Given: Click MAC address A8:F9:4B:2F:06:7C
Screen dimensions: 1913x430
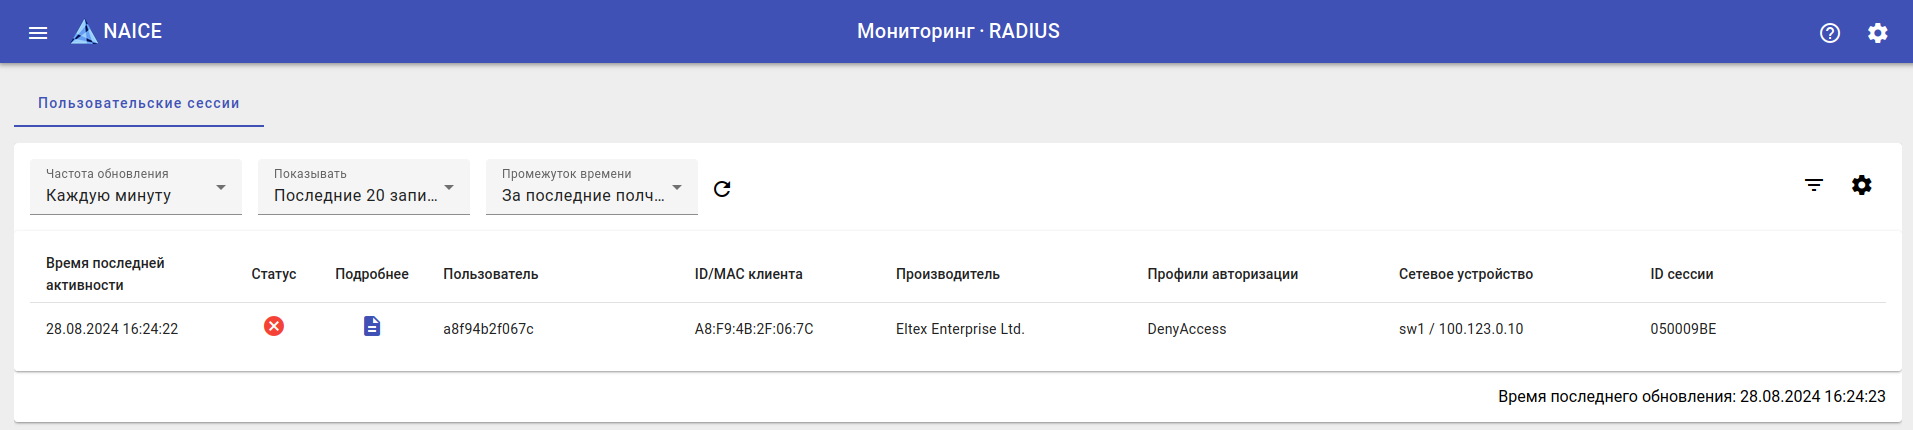Looking at the screenshot, I should 754,329.
